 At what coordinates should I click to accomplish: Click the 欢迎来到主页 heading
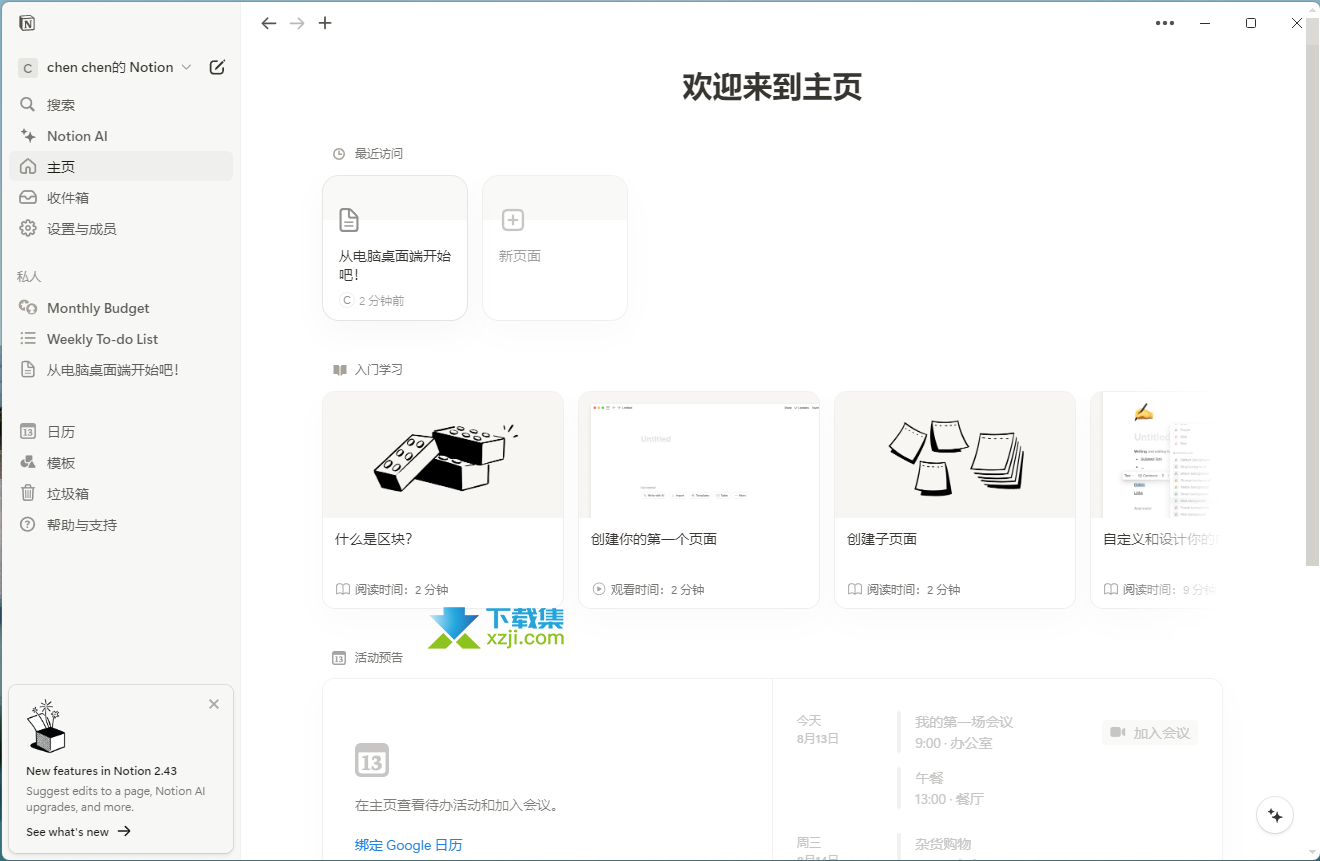tap(772, 87)
